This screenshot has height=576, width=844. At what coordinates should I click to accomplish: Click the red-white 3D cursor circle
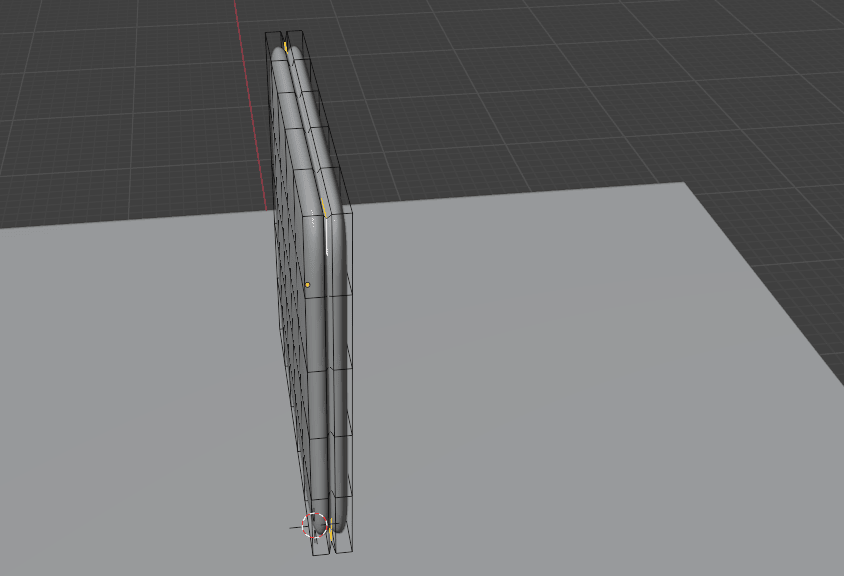point(314,524)
